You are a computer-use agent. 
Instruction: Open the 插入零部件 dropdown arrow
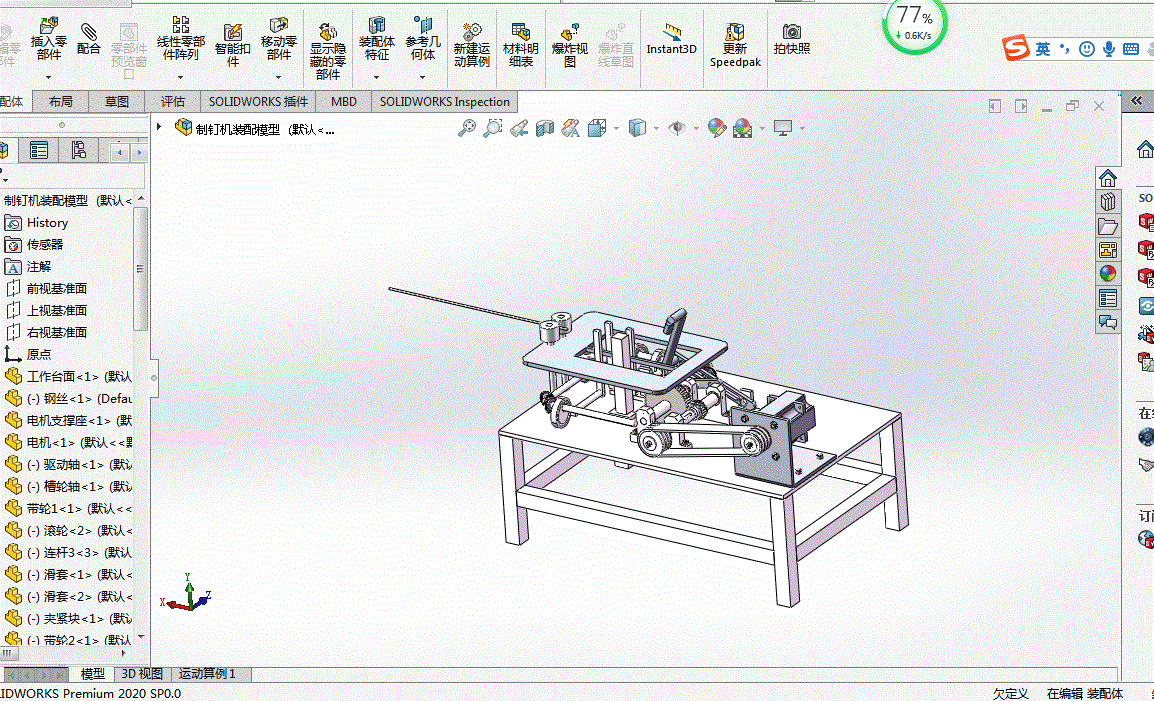(49, 77)
